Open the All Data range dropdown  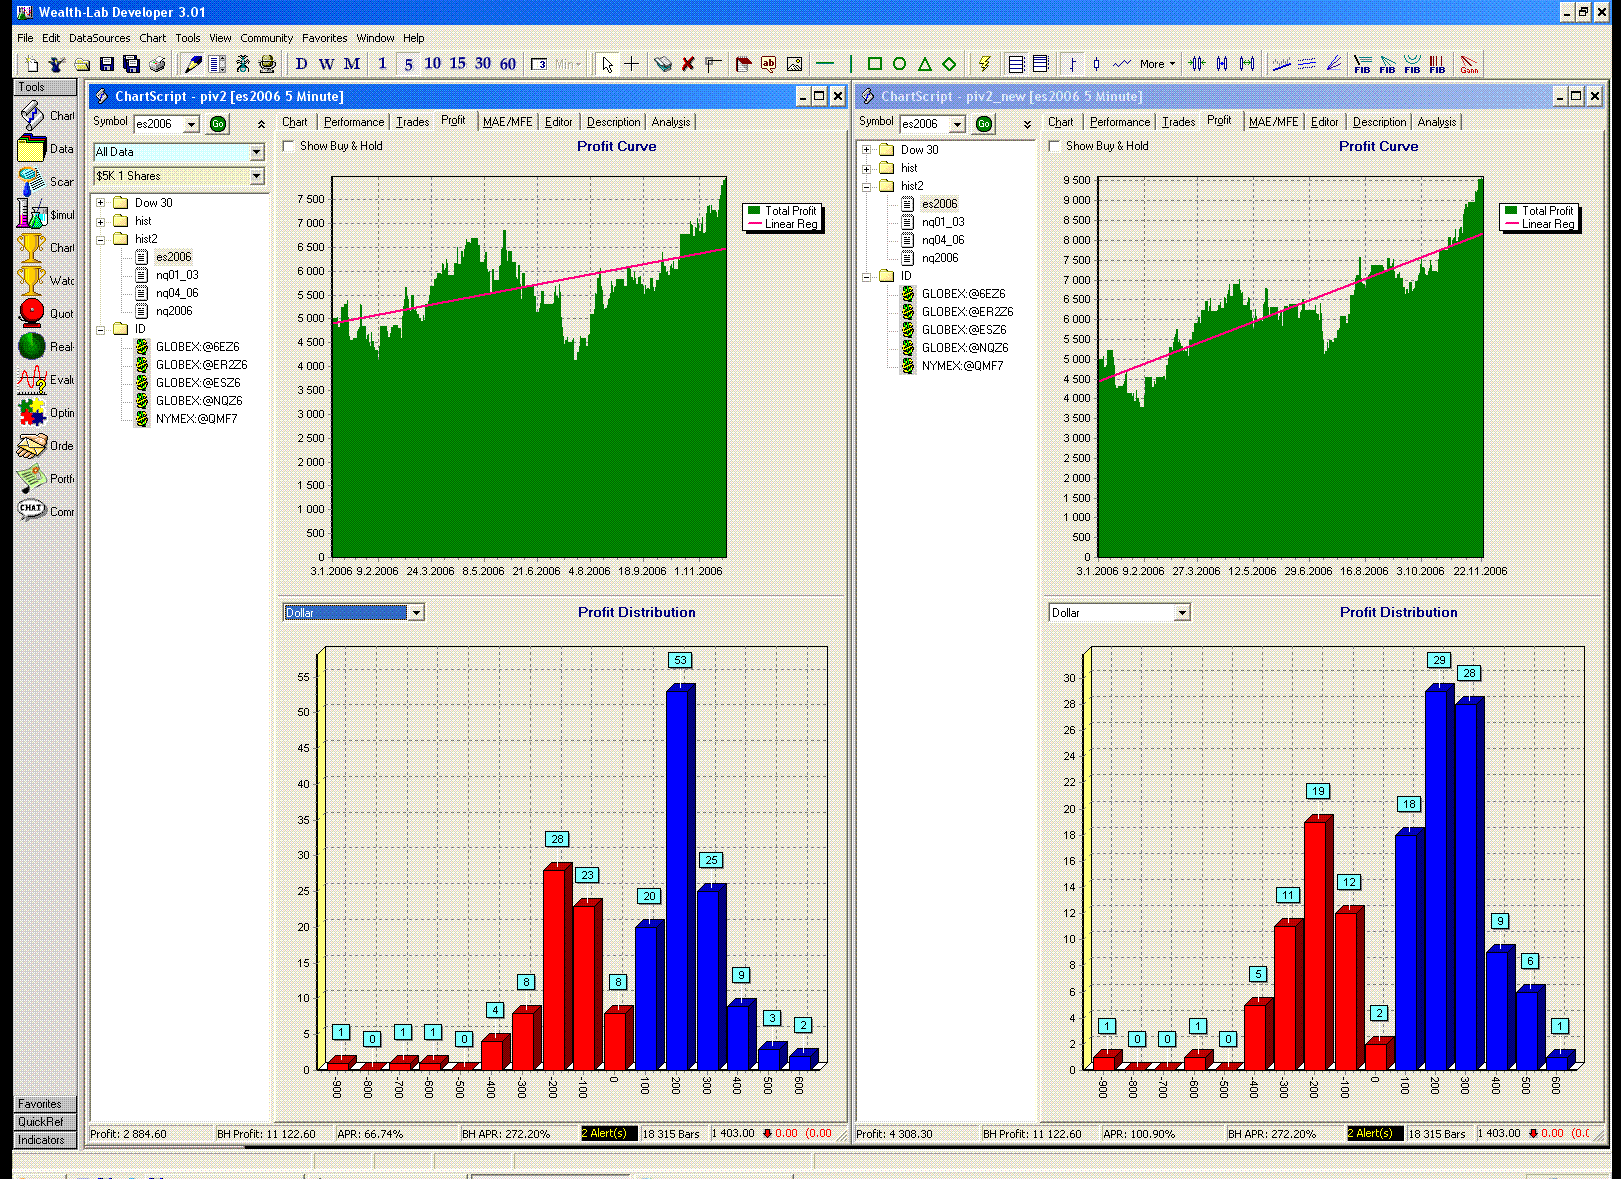coord(256,152)
